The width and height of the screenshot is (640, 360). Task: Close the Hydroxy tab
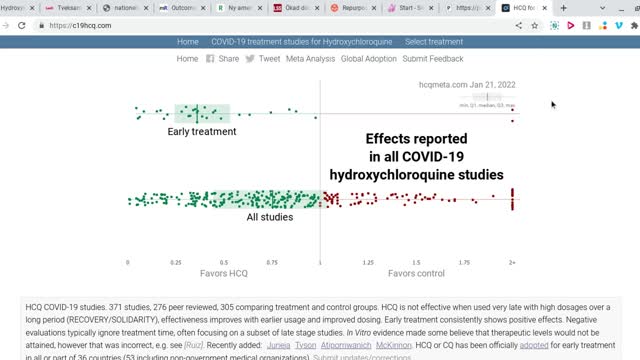pos(32,8)
